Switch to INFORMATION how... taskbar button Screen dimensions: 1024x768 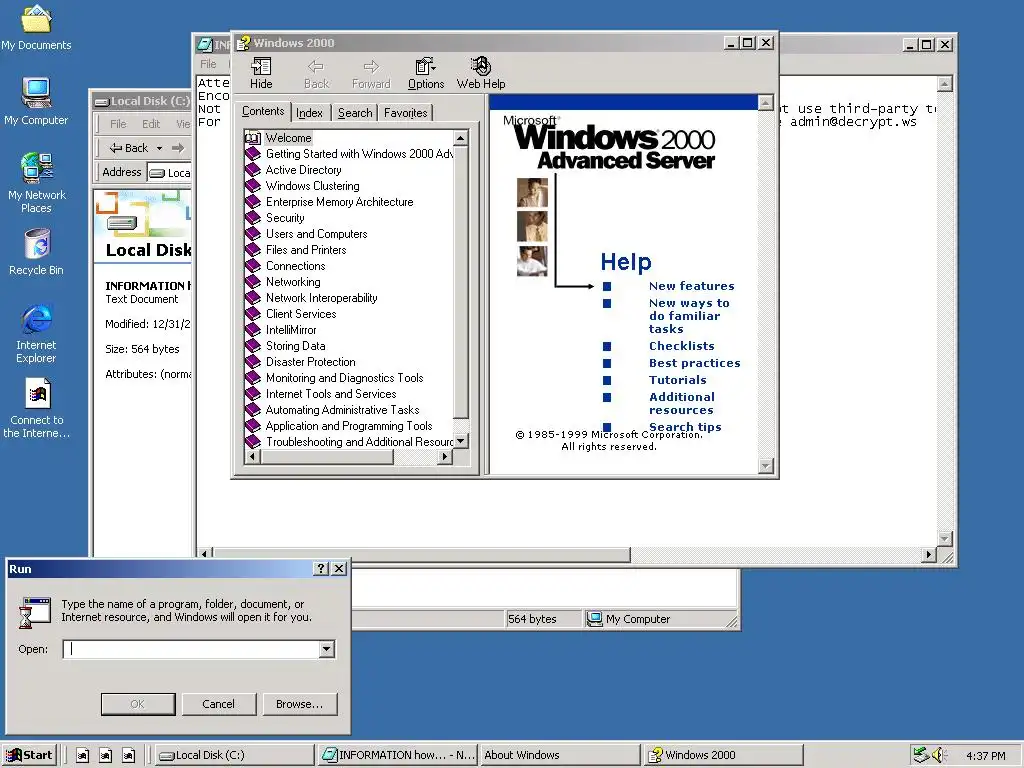397,755
